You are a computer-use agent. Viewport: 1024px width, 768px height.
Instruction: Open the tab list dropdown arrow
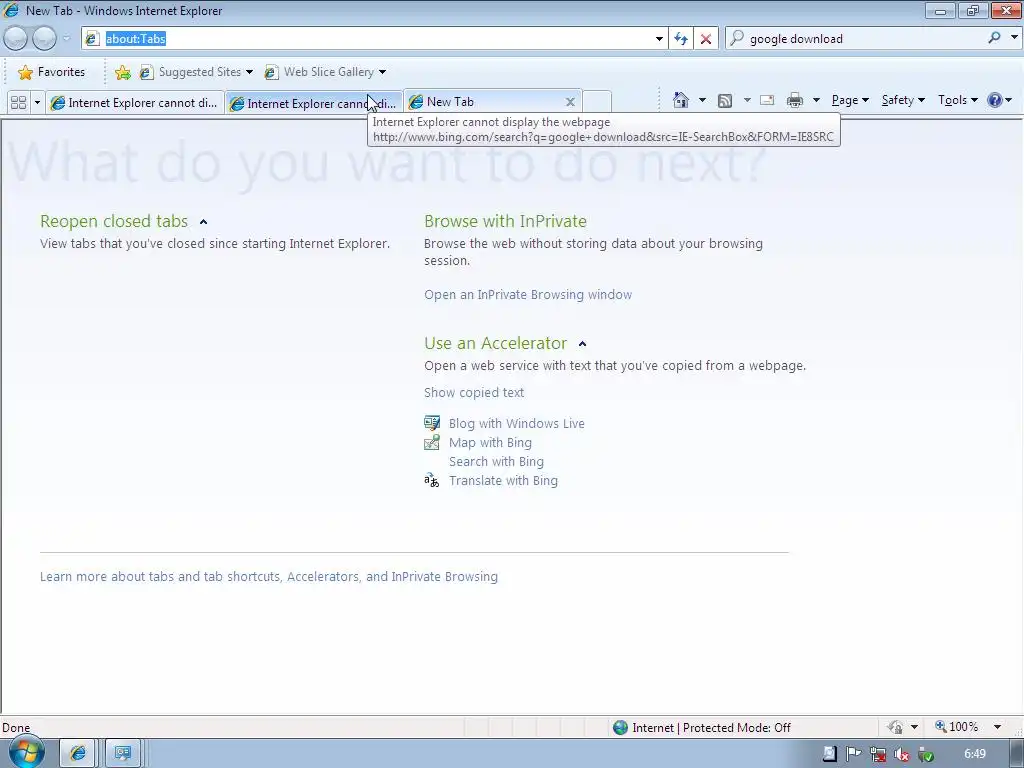coord(37,103)
